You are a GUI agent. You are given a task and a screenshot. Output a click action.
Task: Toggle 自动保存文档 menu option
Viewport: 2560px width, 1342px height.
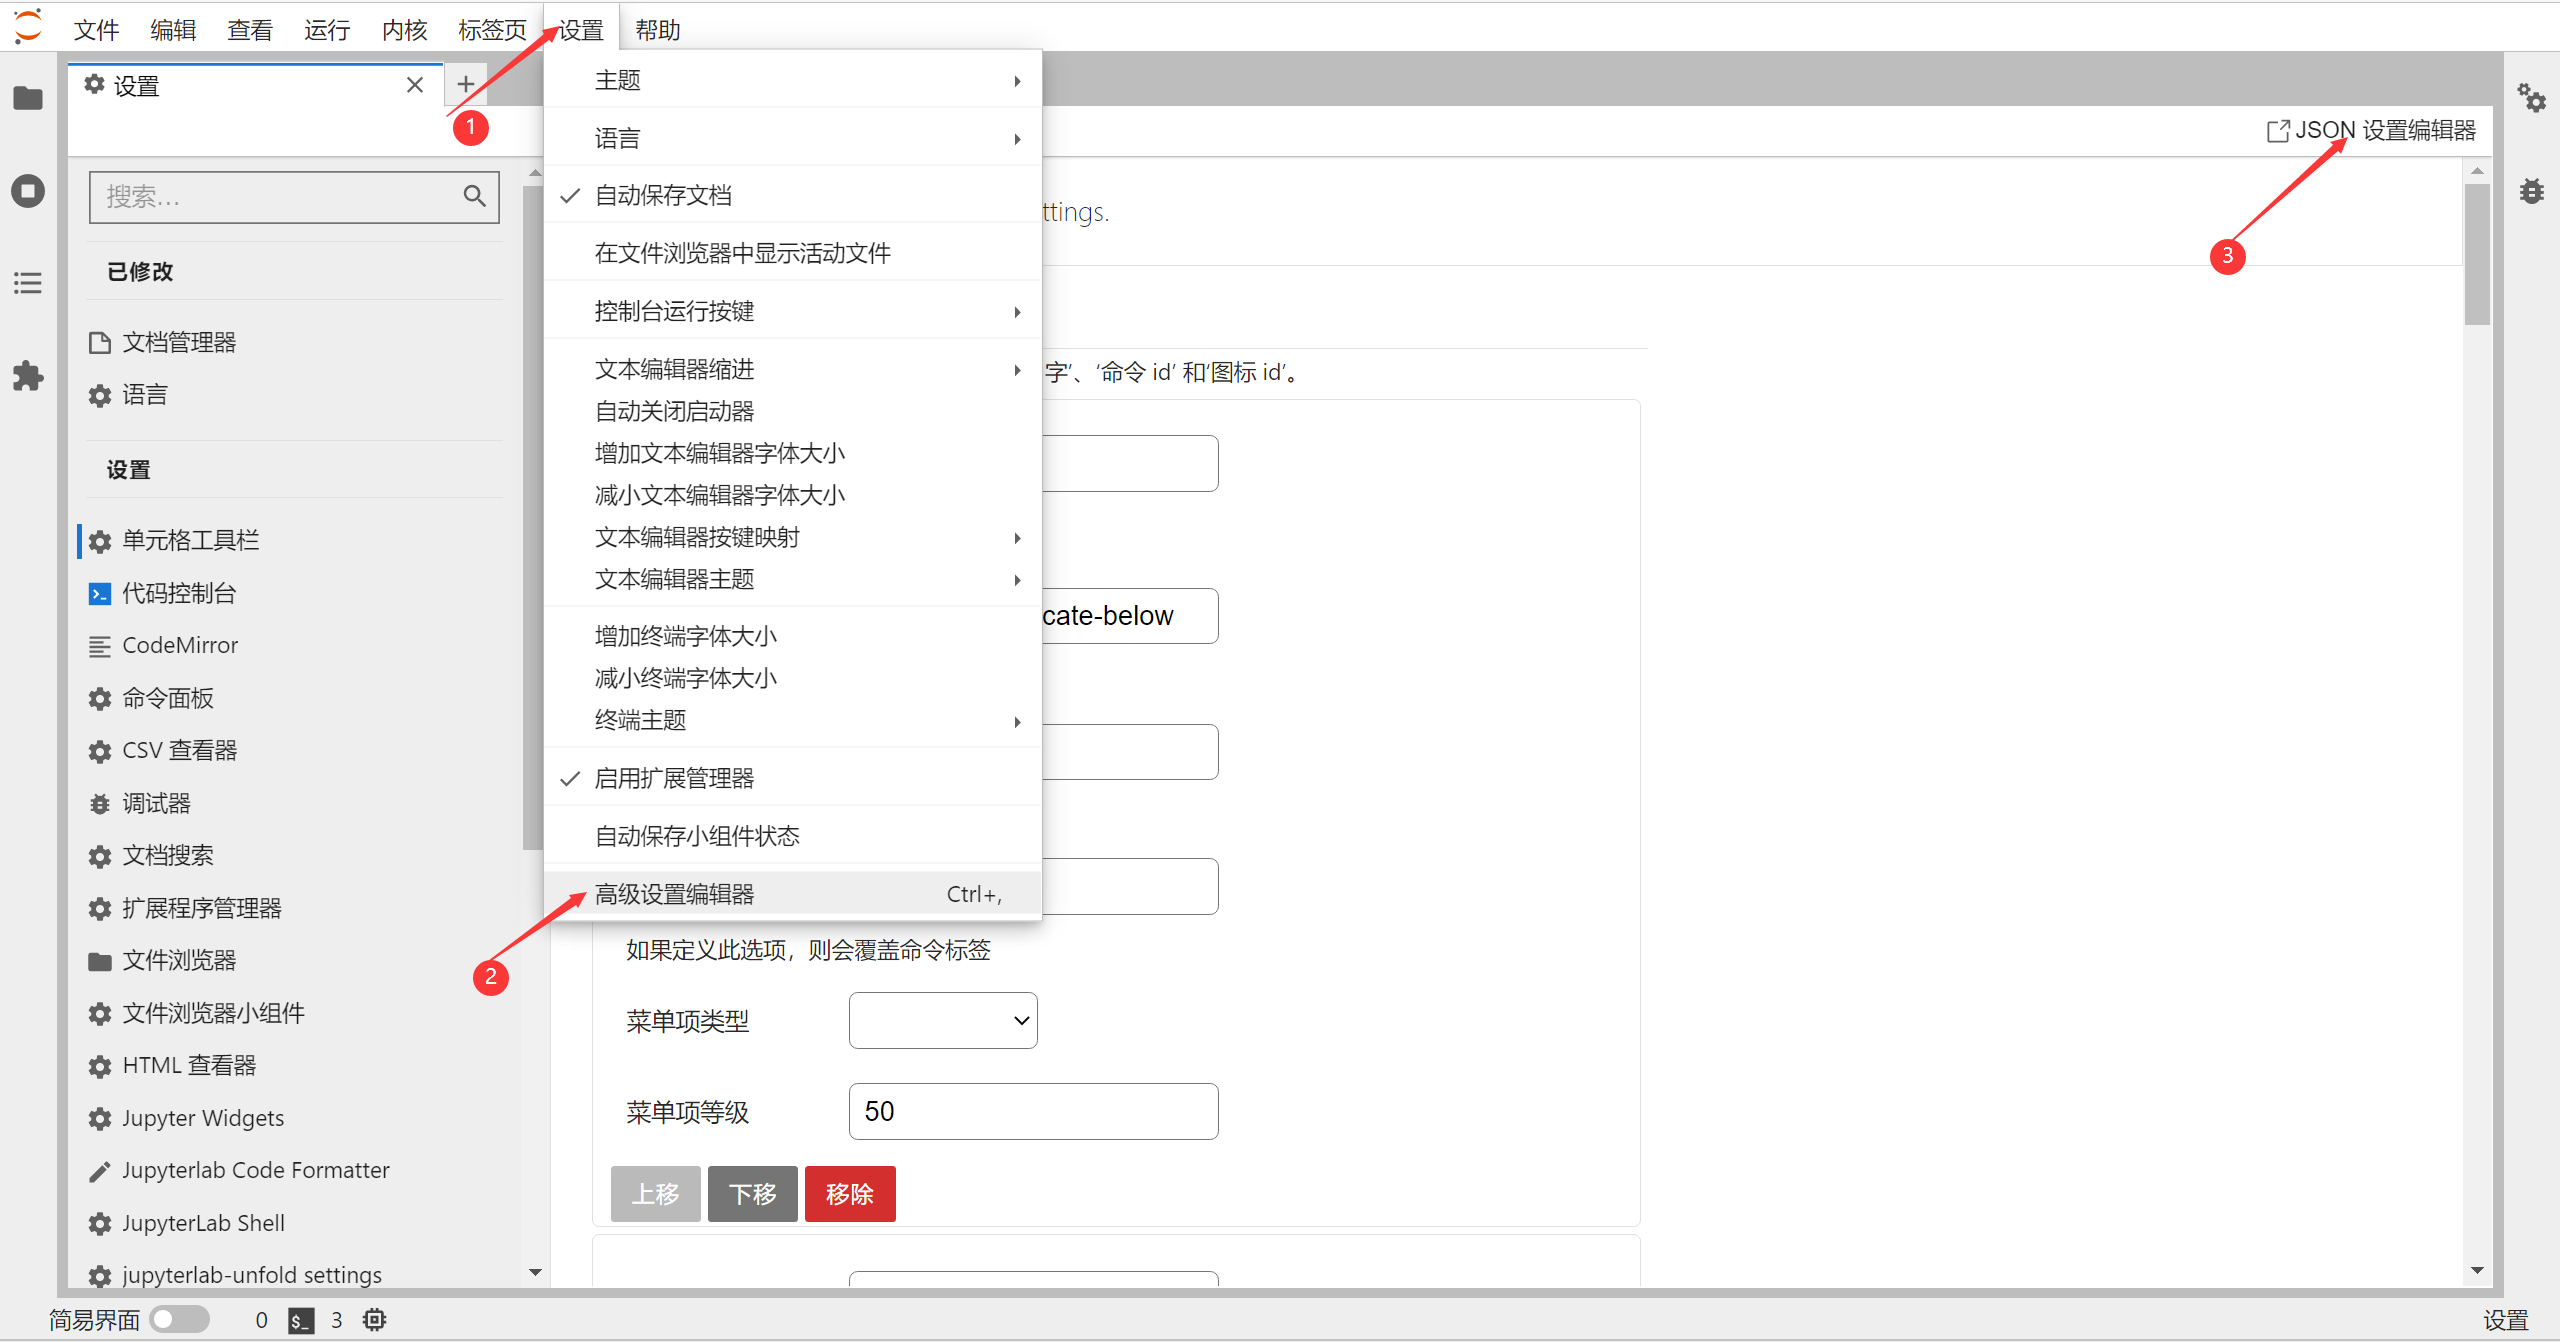(793, 195)
